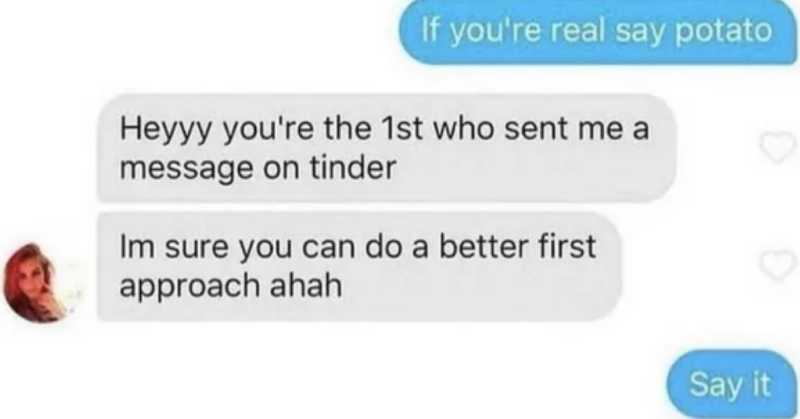Select the "If you're real say potato" bubble
800x419 pixels.
(x=598, y=32)
